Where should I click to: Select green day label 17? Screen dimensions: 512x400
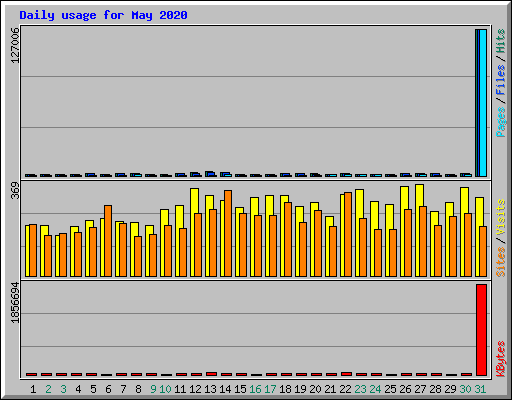click(270, 389)
